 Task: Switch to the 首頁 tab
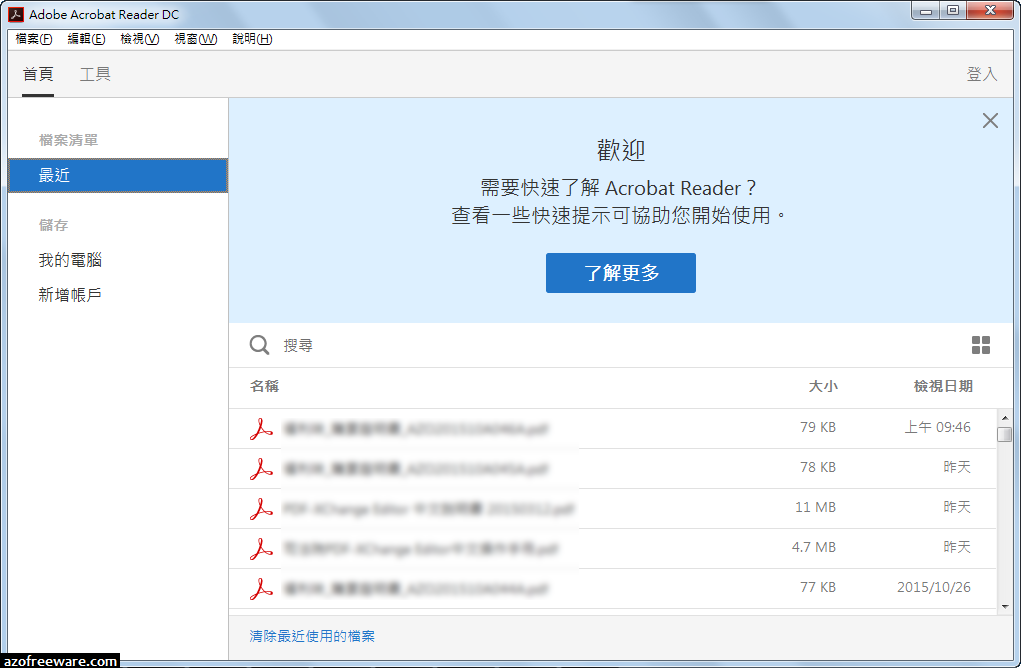click(38, 74)
